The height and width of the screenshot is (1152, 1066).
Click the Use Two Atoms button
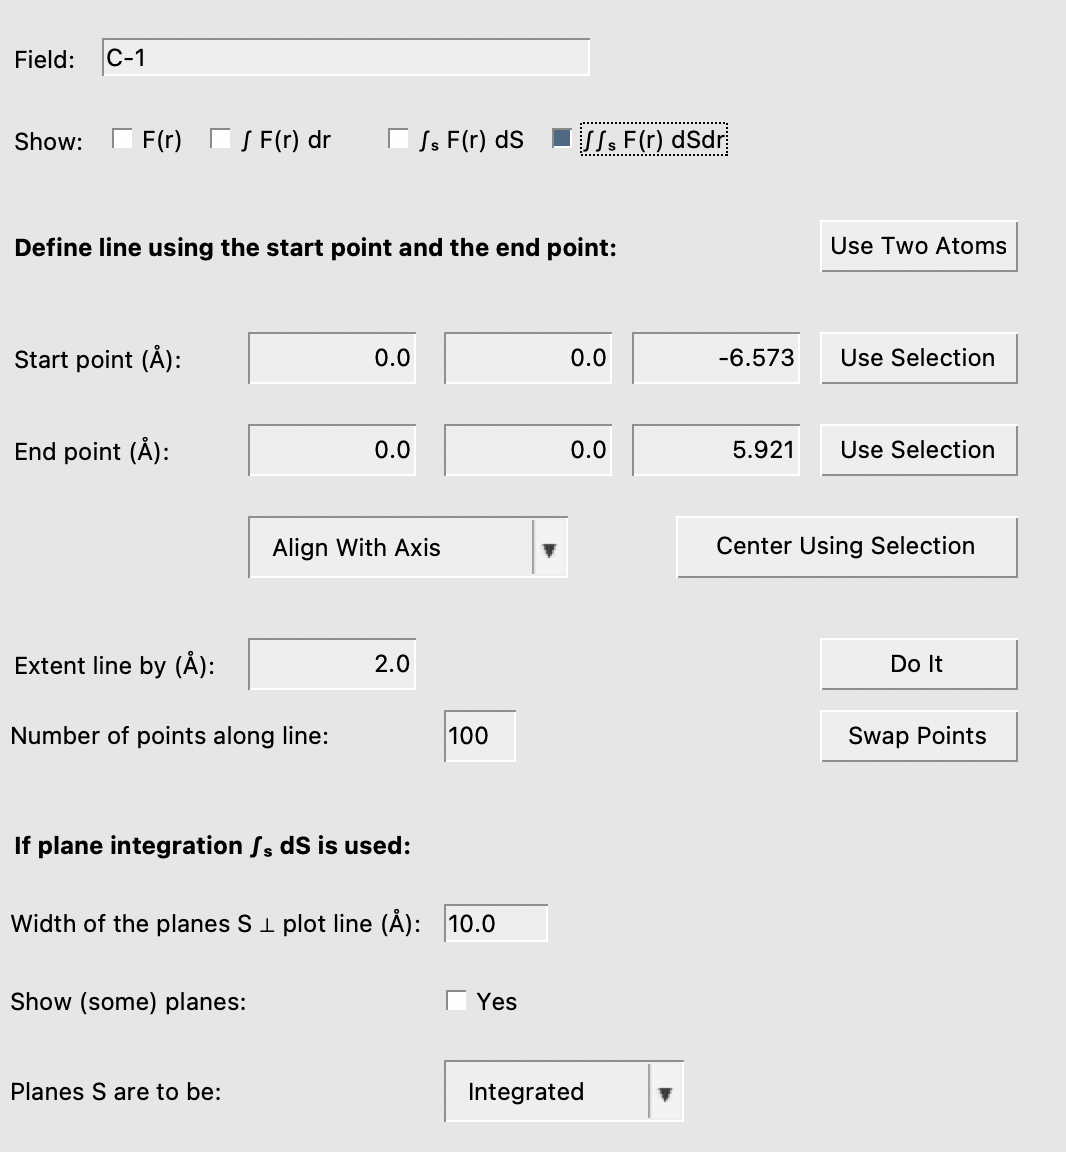[918, 246]
